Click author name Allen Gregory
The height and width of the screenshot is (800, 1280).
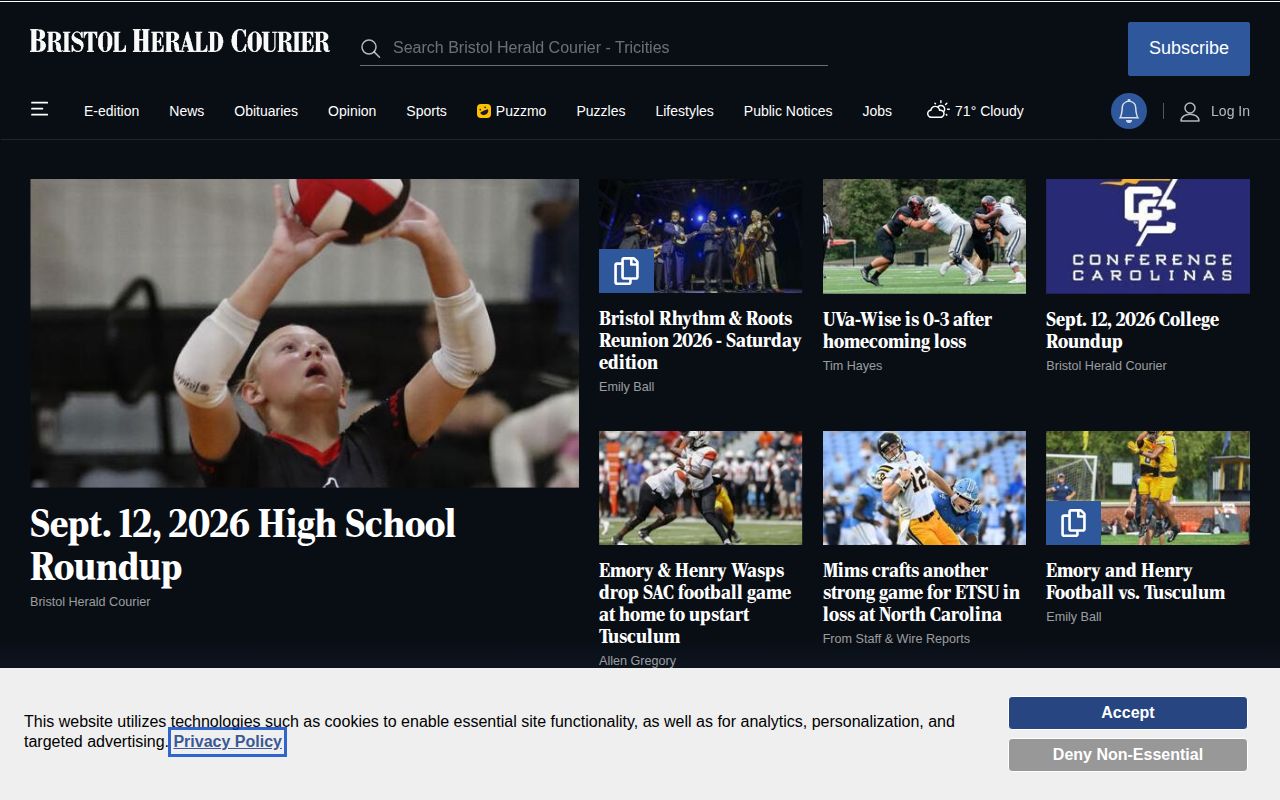(637, 661)
